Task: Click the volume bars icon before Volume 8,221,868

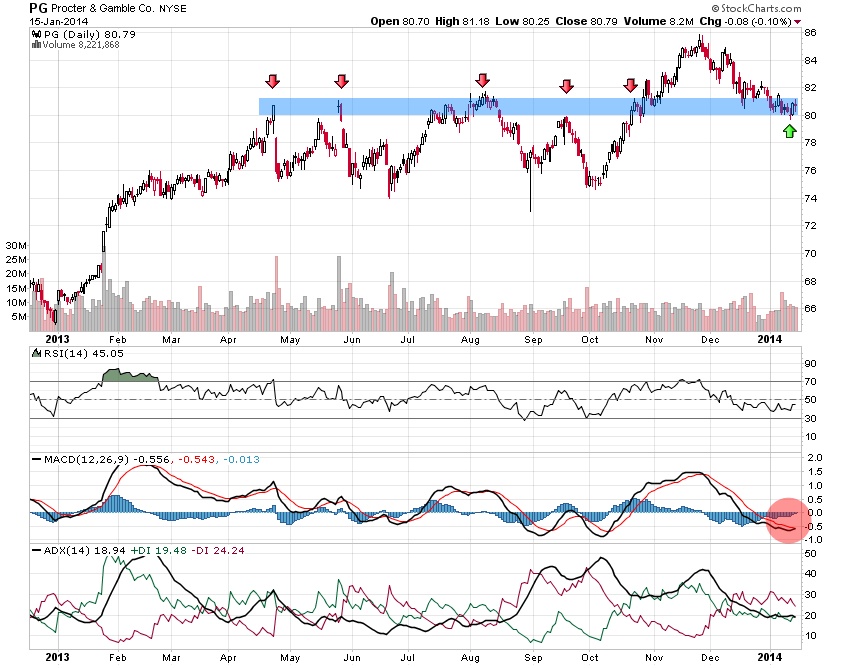Action: pyautogui.click(x=36, y=45)
